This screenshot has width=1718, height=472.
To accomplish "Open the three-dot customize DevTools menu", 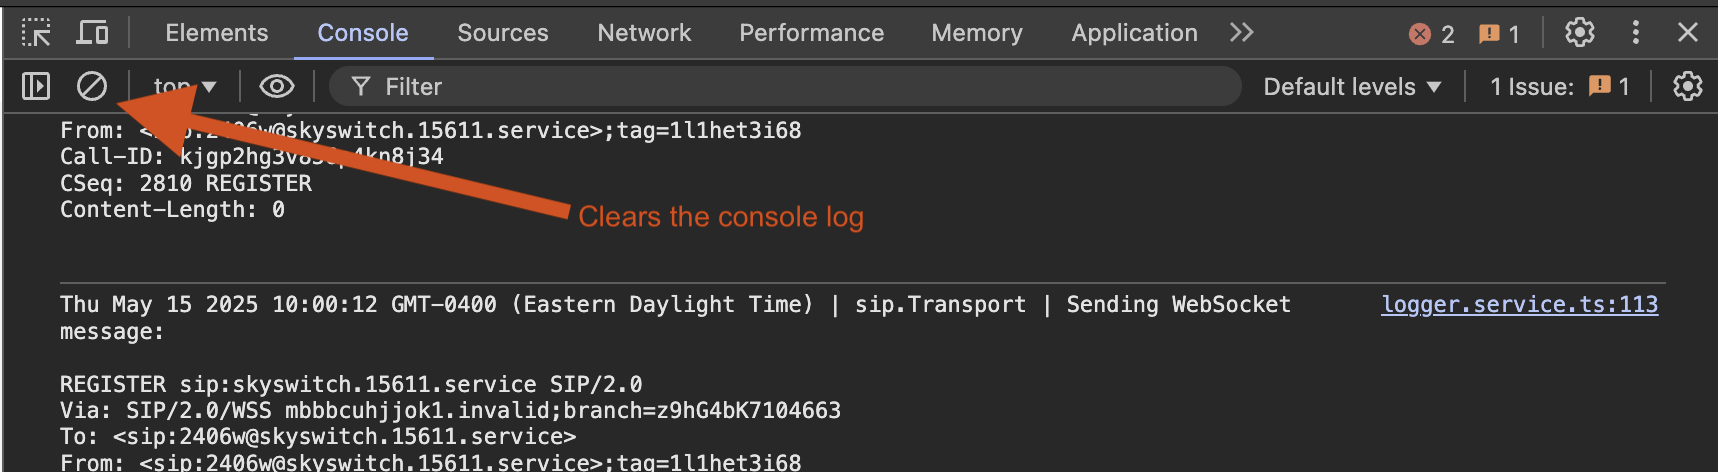I will point(1636,33).
